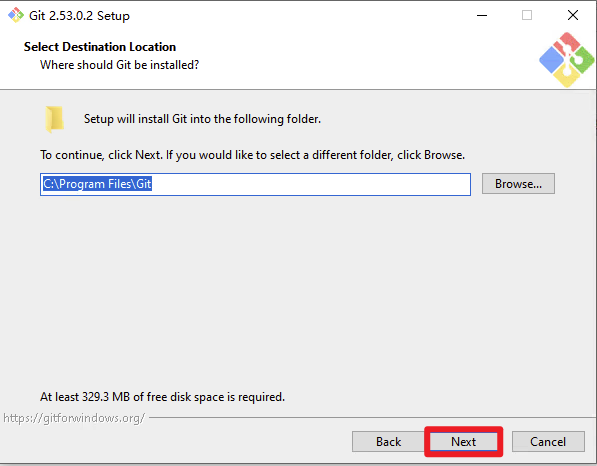Focus the C:\Program Files\Git path field
597x466 pixels.
pos(255,184)
